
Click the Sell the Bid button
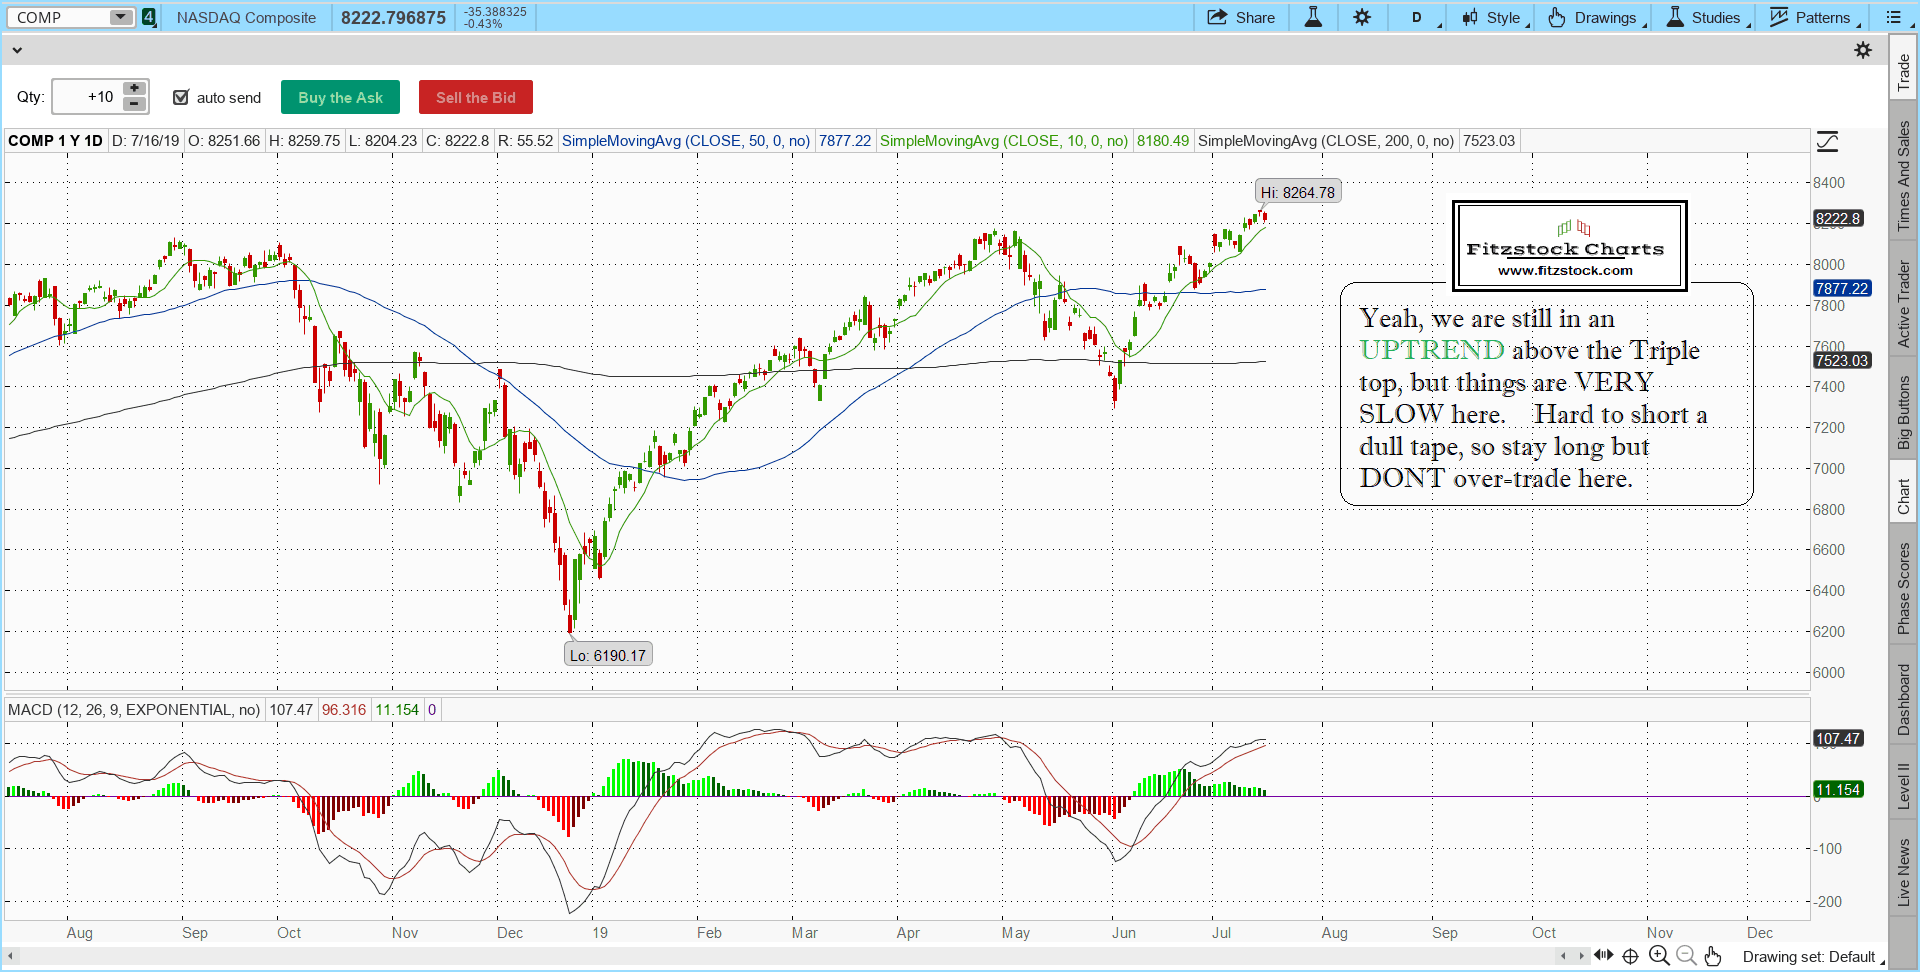pyautogui.click(x=475, y=97)
